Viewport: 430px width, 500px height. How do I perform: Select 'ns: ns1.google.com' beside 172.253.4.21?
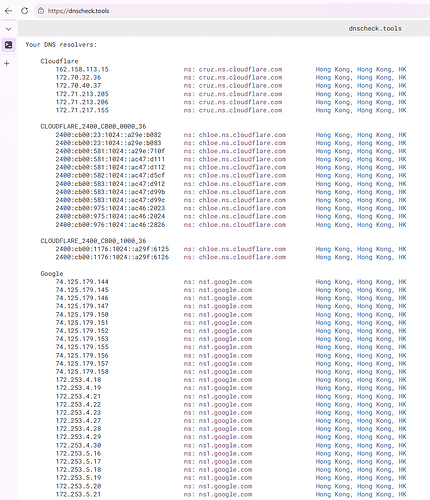click(x=218, y=396)
